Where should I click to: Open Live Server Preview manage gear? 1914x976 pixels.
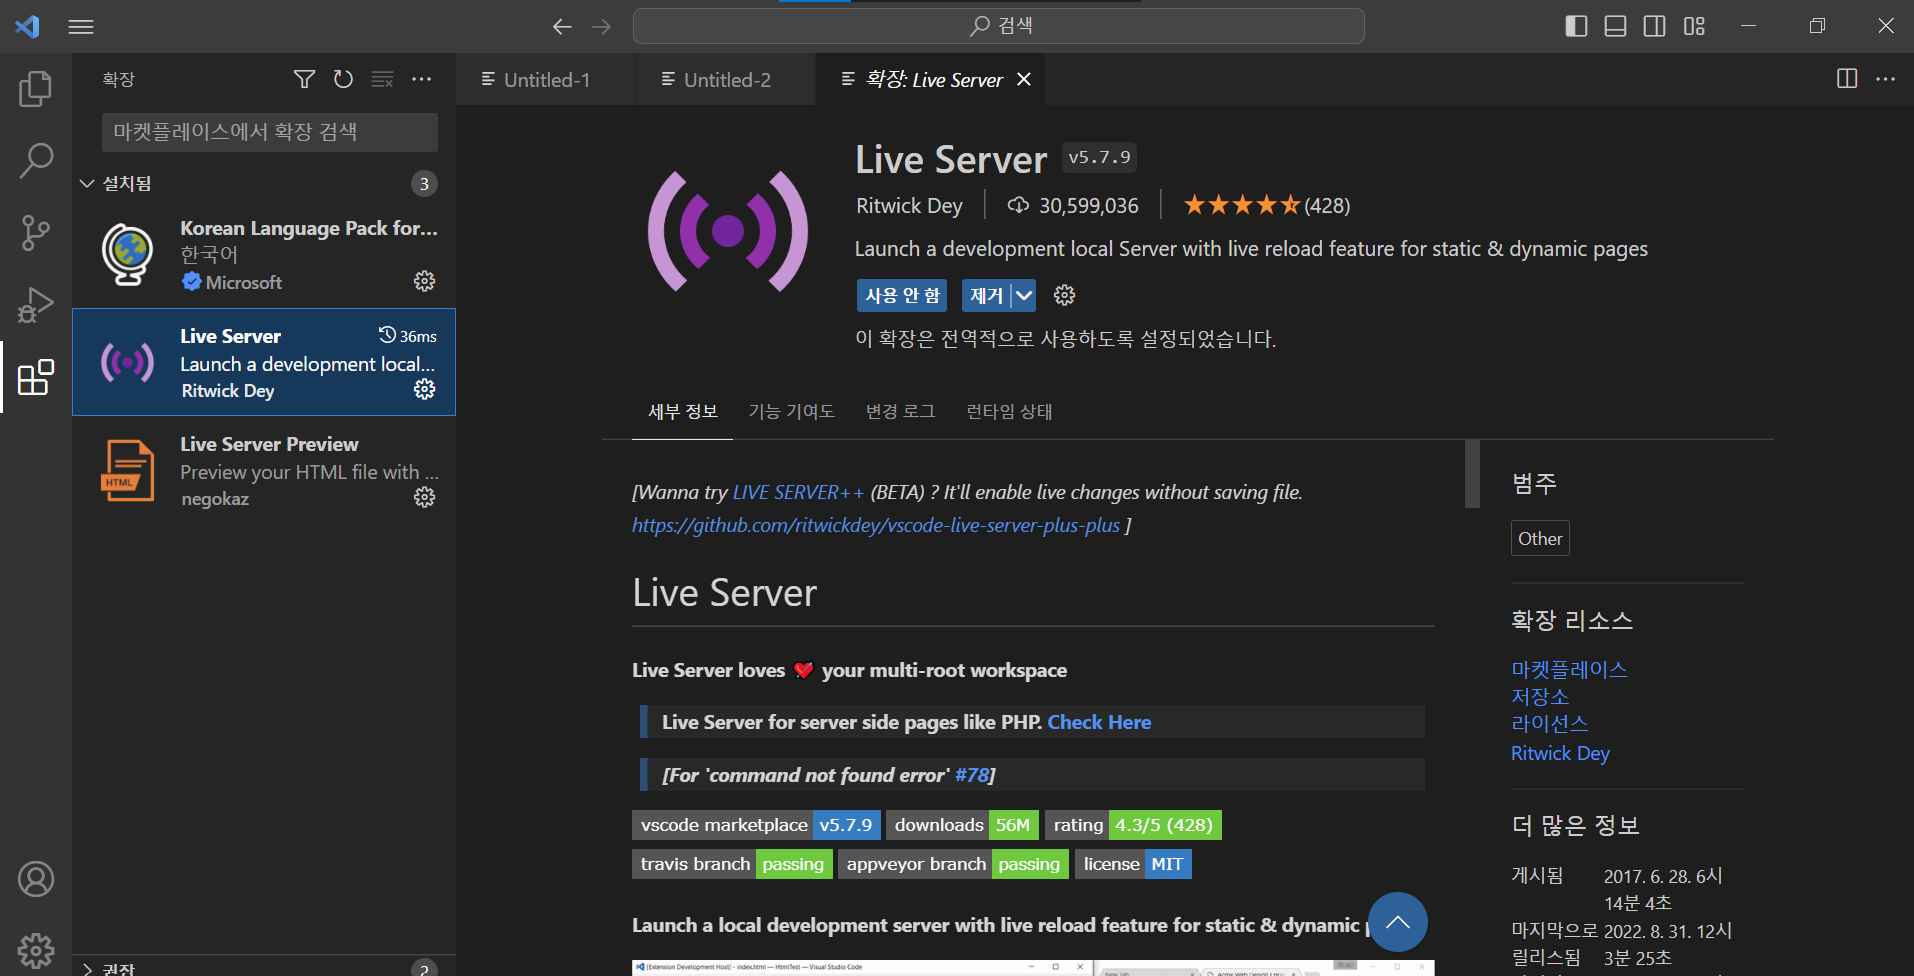(425, 497)
